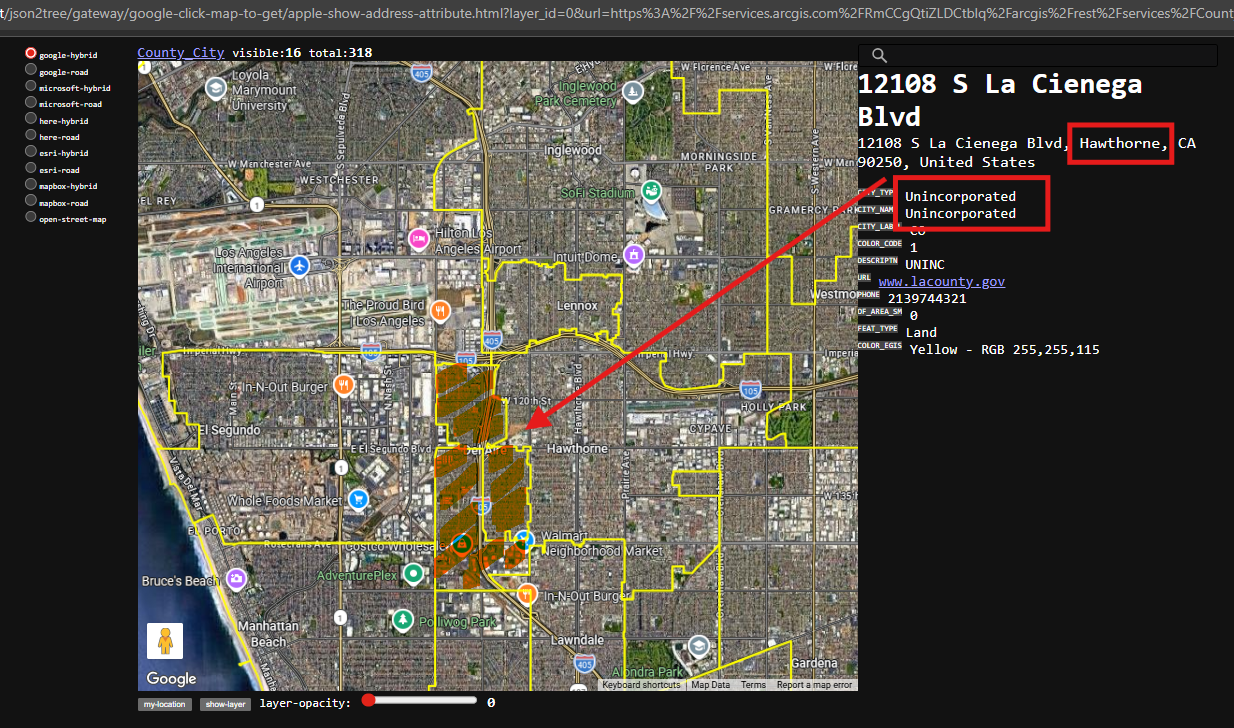Image resolution: width=1234 pixels, height=728 pixels.
Task: Click the Hilton hotel pink marker
Action: coord(419,239)
